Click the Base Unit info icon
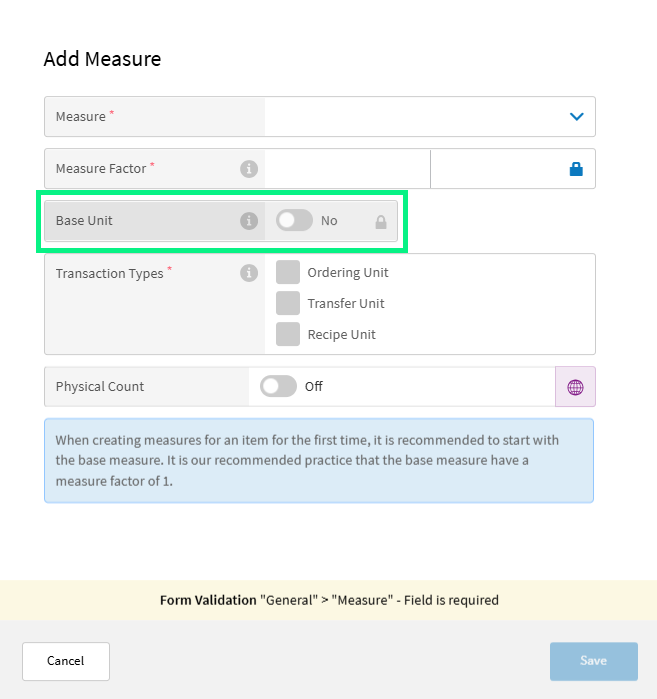Viewport: 657px width, 699px height. (249, 221)
